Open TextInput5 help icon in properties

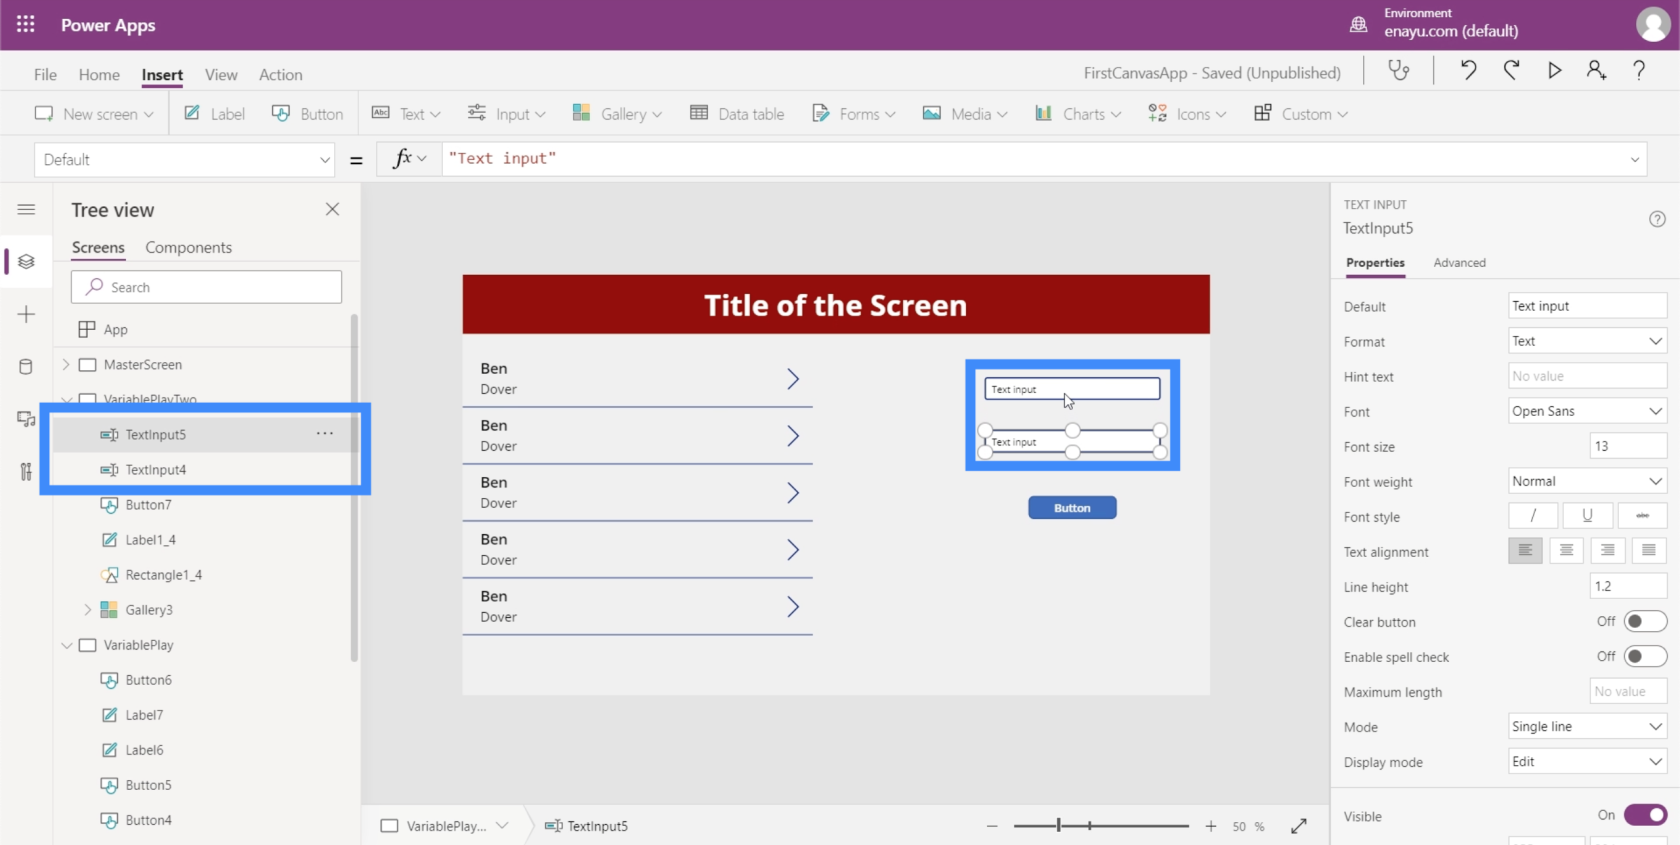tap(1657, 219)
